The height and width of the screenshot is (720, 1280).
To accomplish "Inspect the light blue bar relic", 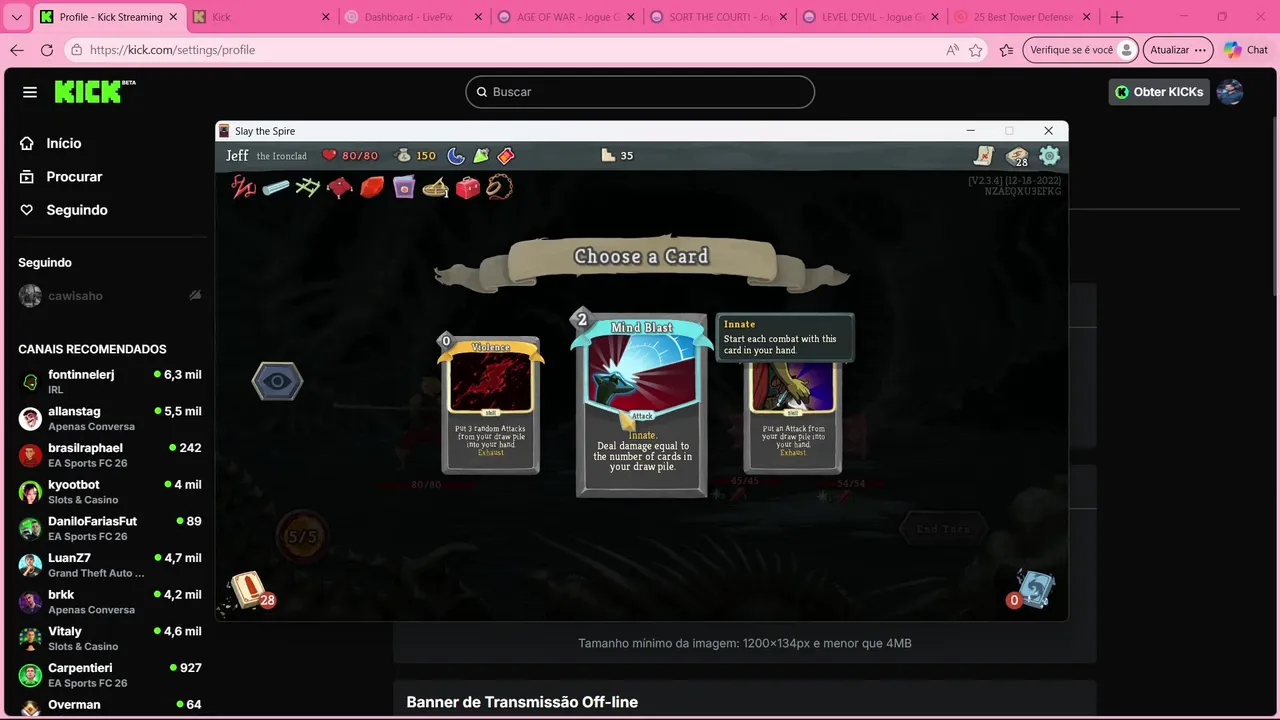I will tap(276, 187).
